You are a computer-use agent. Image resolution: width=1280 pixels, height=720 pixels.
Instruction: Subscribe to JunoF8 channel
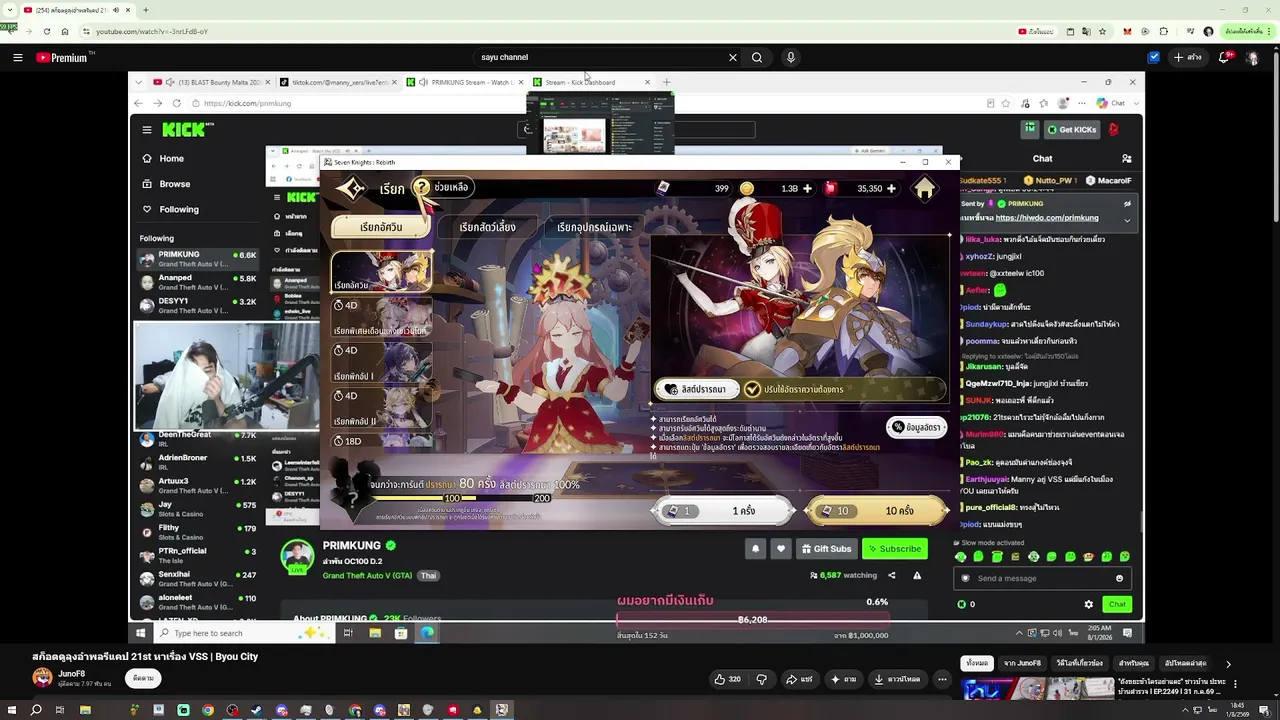pos(143,678)
